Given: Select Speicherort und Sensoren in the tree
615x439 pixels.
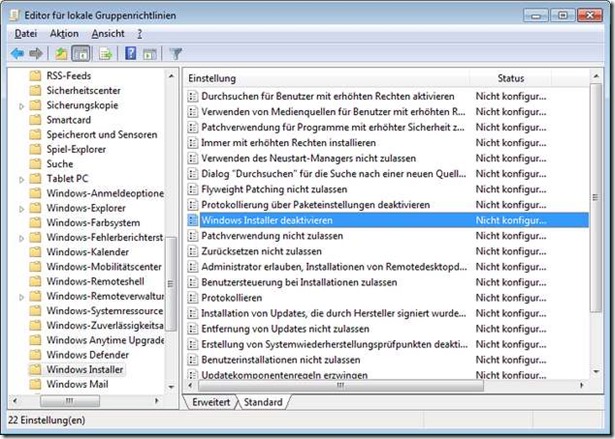Looking at the screenshot, I should 102,134.
